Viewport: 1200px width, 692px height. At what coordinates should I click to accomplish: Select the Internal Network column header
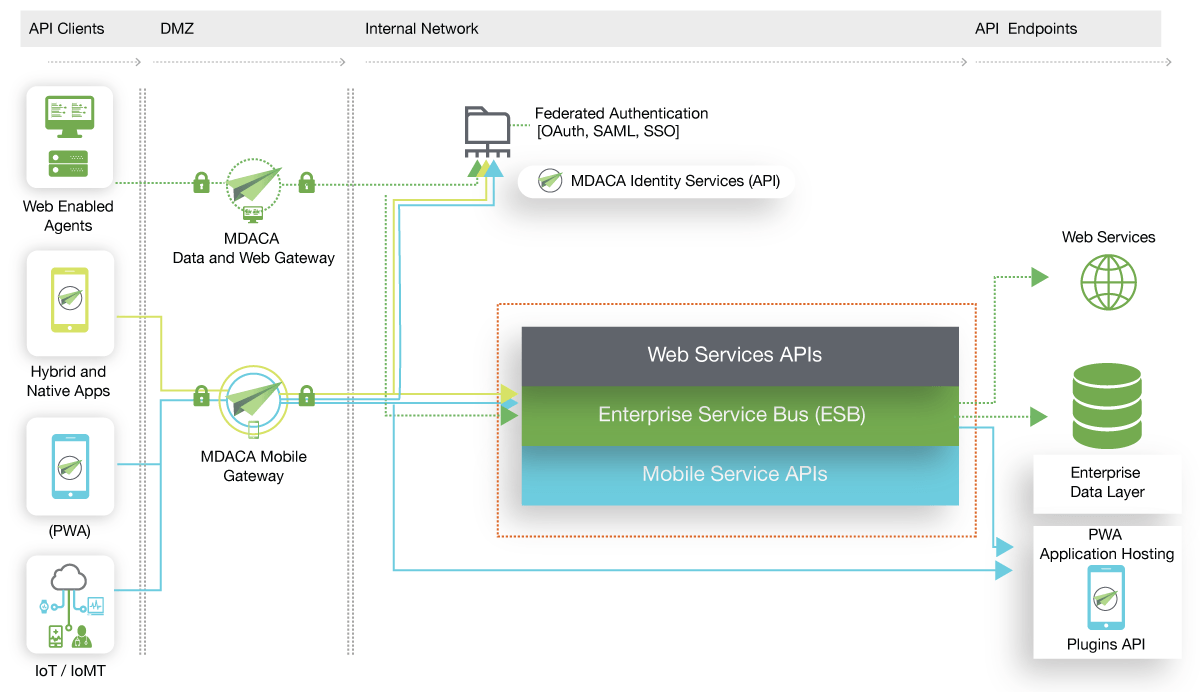pyautogui.click(x=422, y=28)
